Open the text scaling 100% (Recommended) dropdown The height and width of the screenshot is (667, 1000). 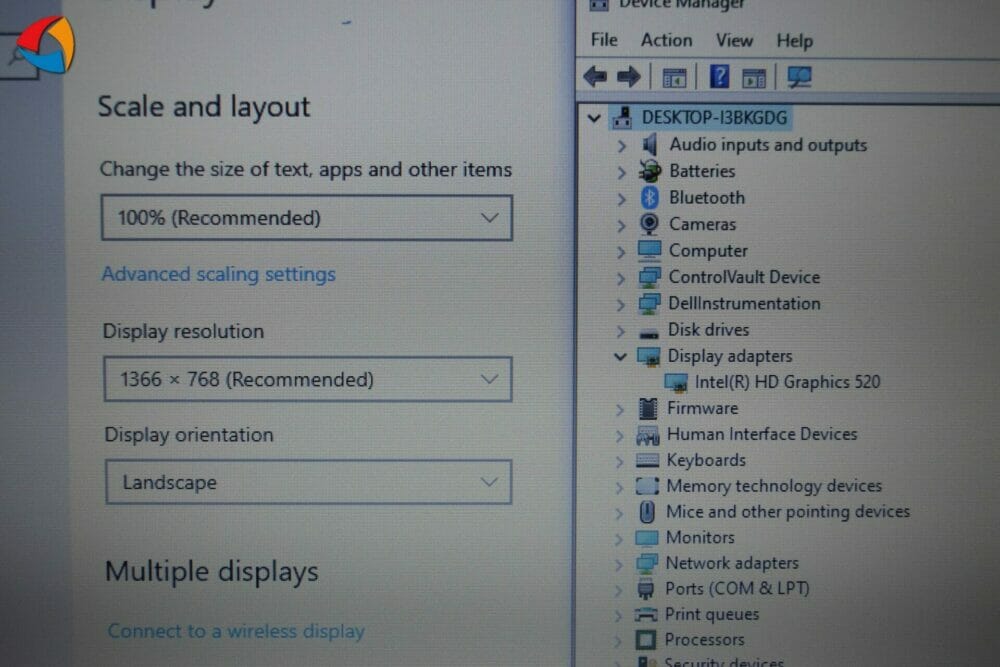[x=307, y=218]
